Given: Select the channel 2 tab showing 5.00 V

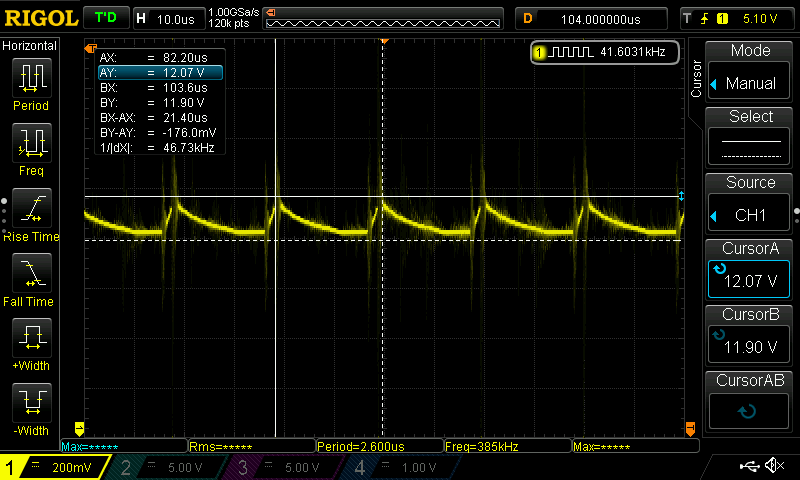Looking at the screenshot, I should pos(166,467).
